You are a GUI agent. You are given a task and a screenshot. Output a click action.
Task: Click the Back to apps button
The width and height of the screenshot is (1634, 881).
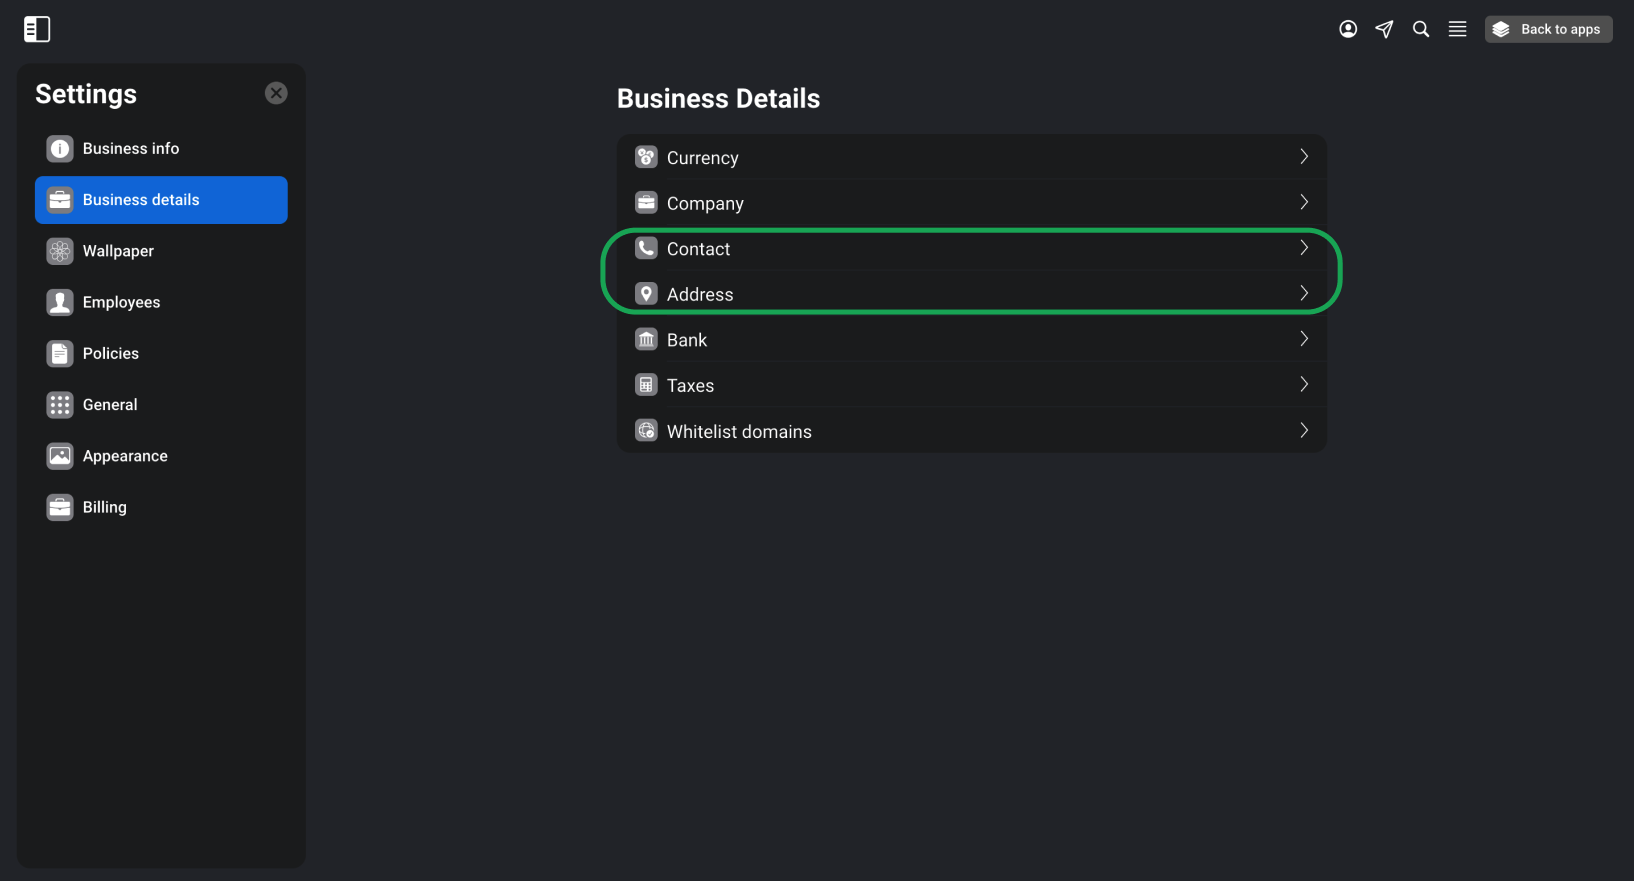(x=1548, y=29)
